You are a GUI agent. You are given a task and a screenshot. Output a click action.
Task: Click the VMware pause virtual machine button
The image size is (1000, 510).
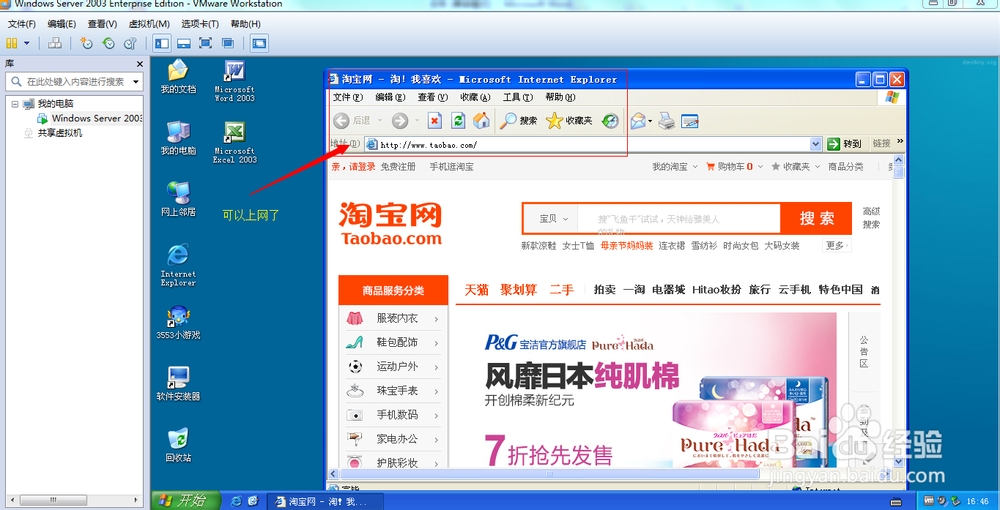11,43
